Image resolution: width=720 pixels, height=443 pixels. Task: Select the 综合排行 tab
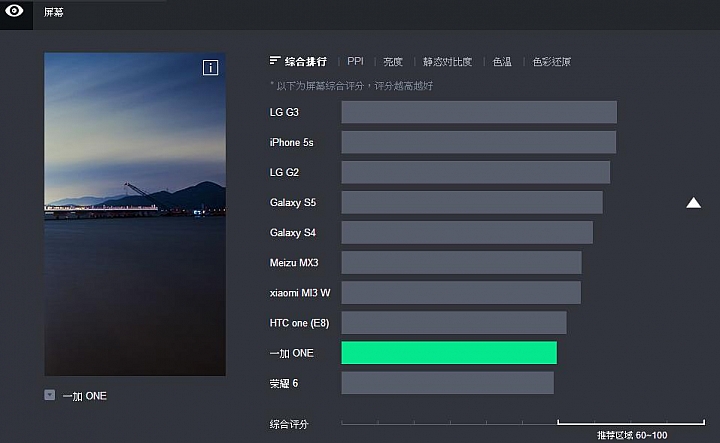[306, 62]
